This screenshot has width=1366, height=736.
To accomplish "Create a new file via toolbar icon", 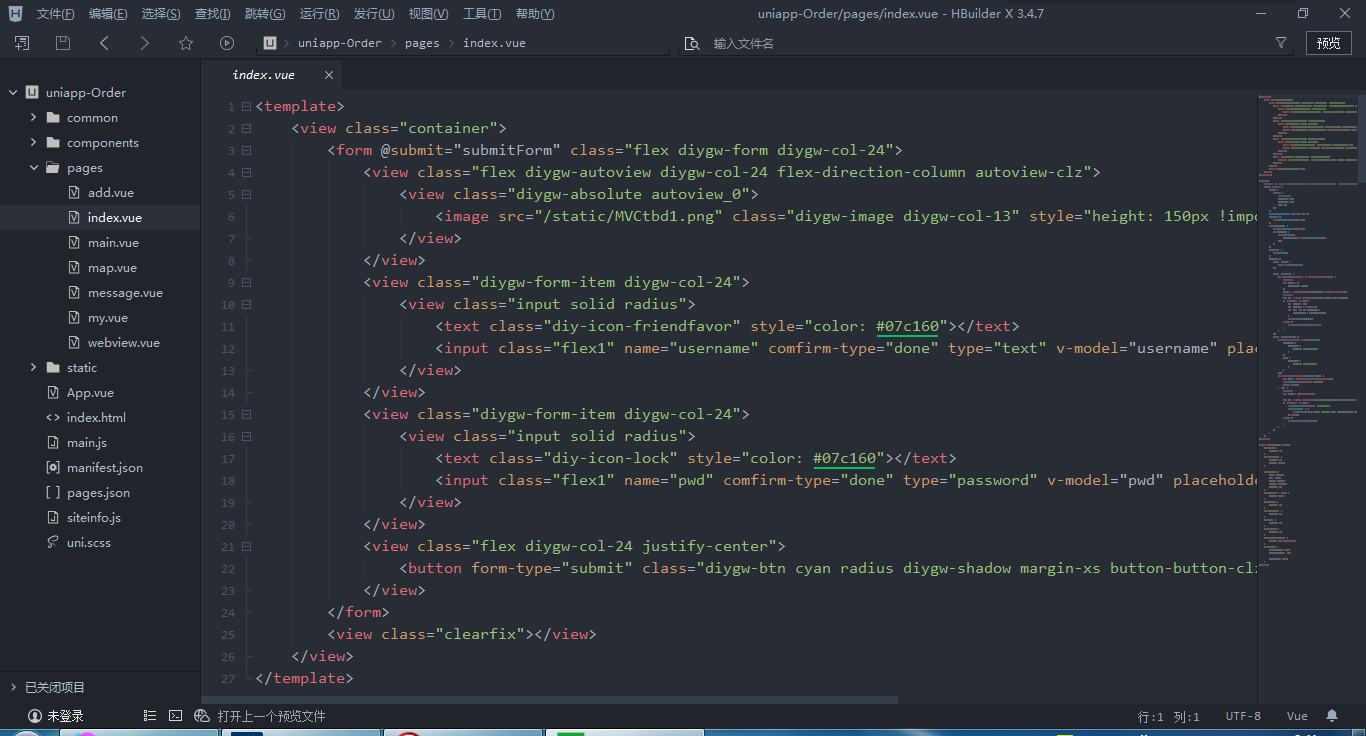I will coord(21,43).
